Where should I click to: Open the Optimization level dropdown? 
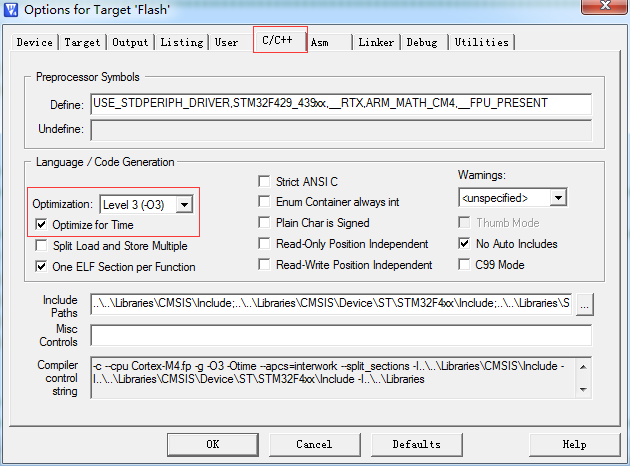pyautogui.click(x=184, y=204)
